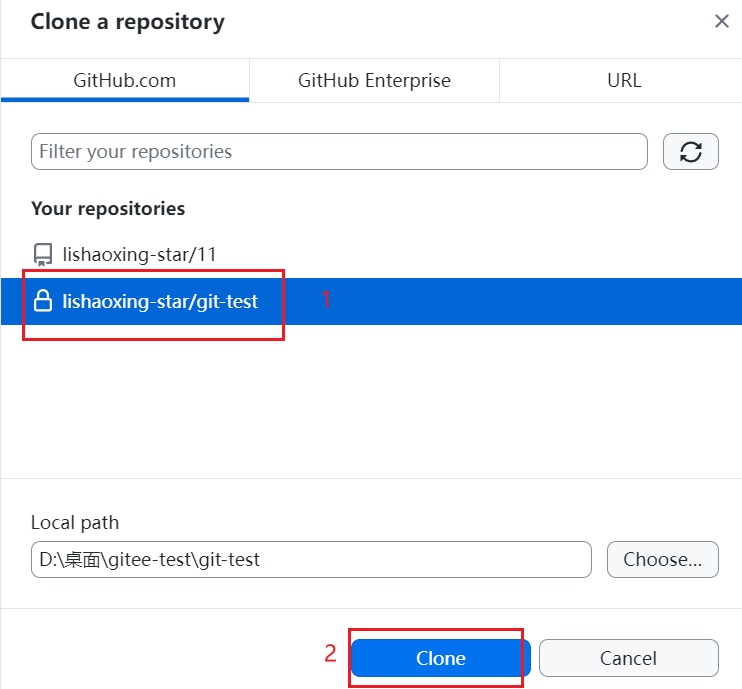
Task: Click the red annotation number 2
Action: coord(330,654)
